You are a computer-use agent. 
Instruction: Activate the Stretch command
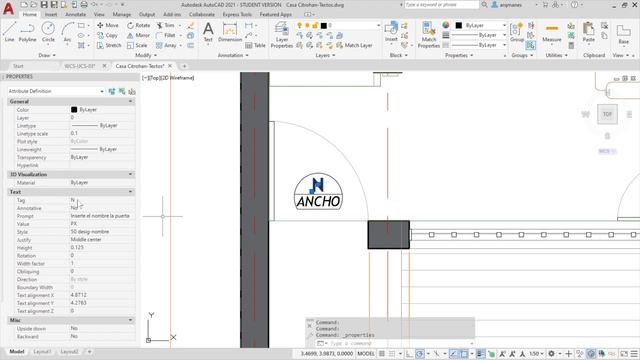pyautogui.click(x=109, y=45)
